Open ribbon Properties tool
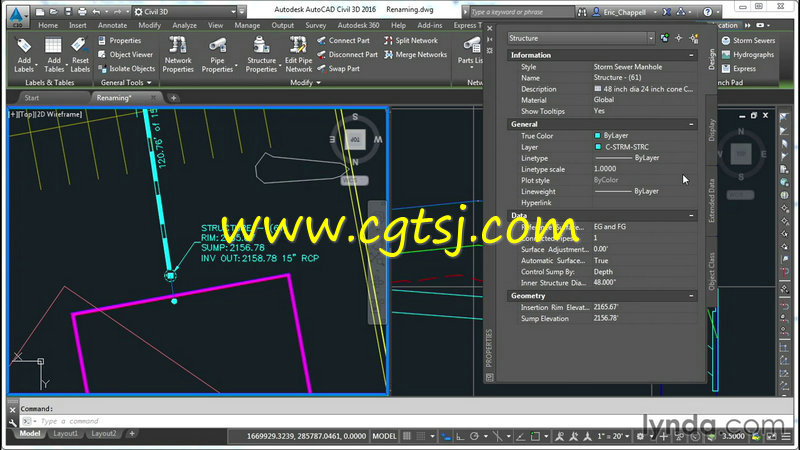 [119, 40]
